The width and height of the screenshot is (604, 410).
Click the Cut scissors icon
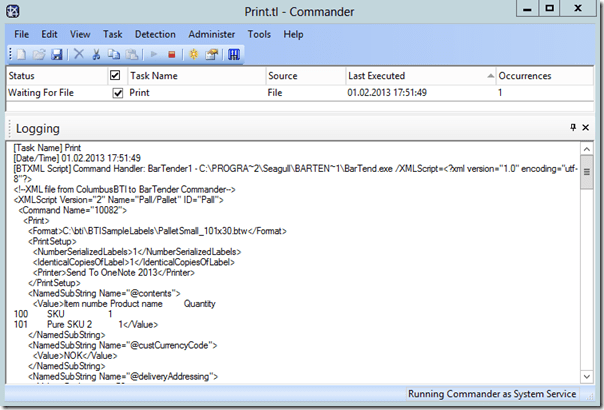pyautogui.click(x=98, y=54)
